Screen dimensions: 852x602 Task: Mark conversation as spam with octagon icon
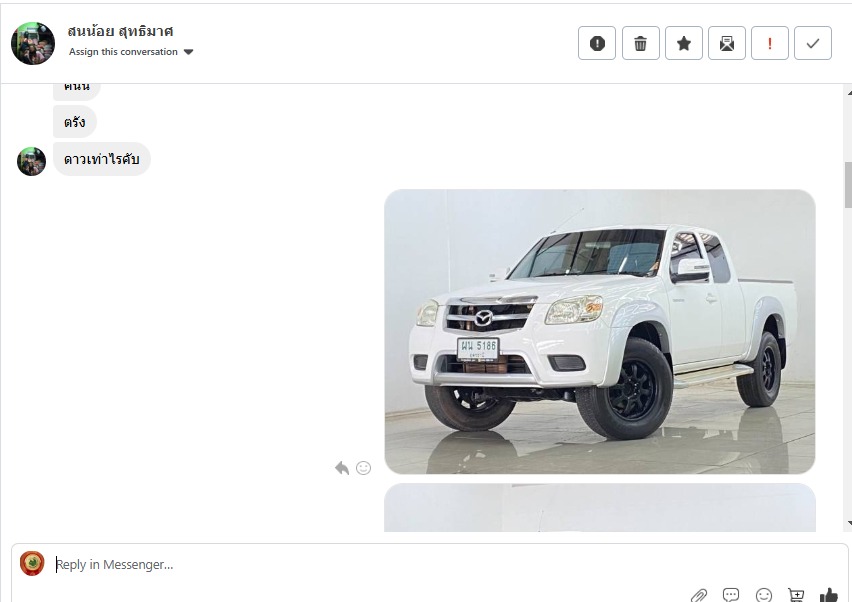pyautogui.click(x=597, y=43)
